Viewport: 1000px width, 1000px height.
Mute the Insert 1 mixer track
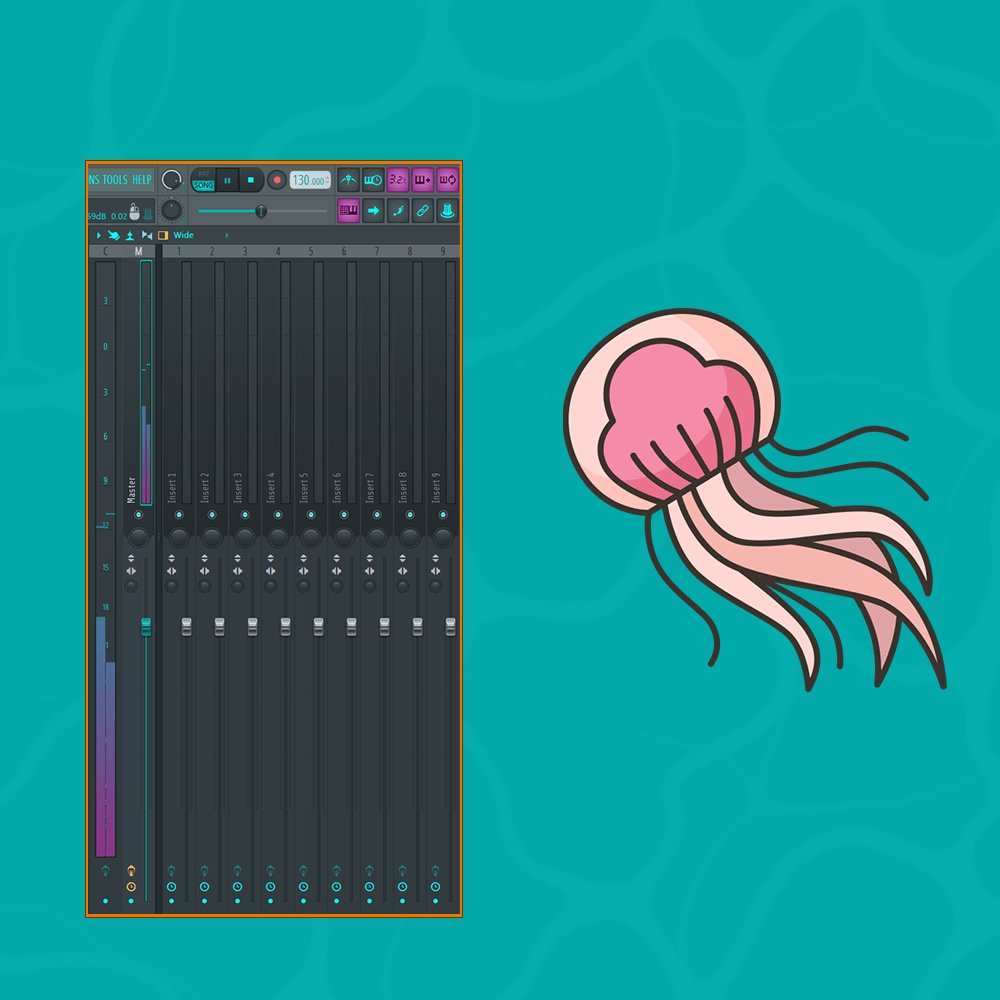171,901
